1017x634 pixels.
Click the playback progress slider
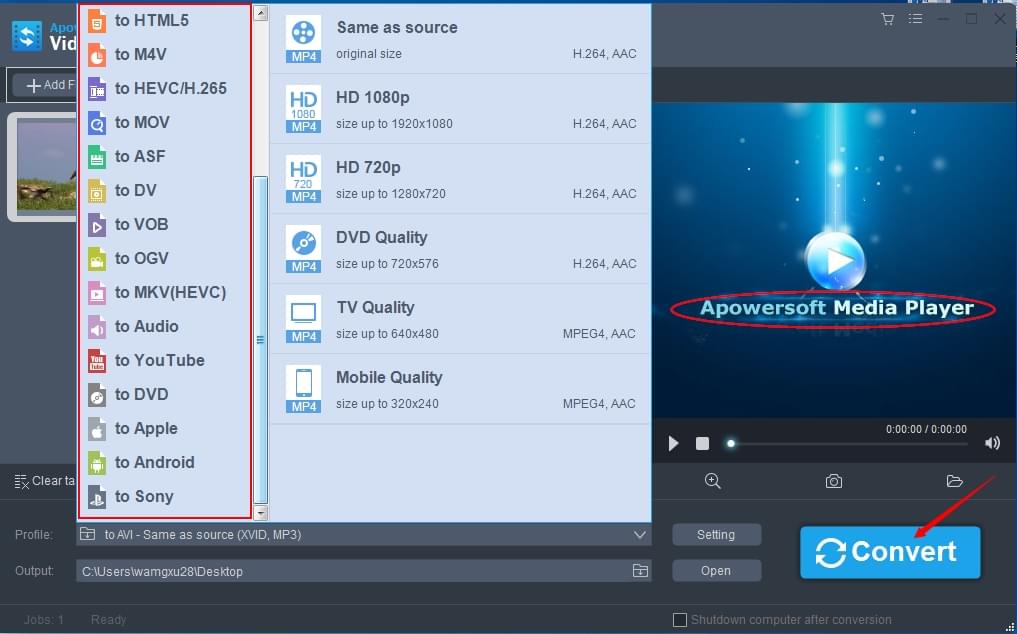pyautogui.click(x=848, y=443)
